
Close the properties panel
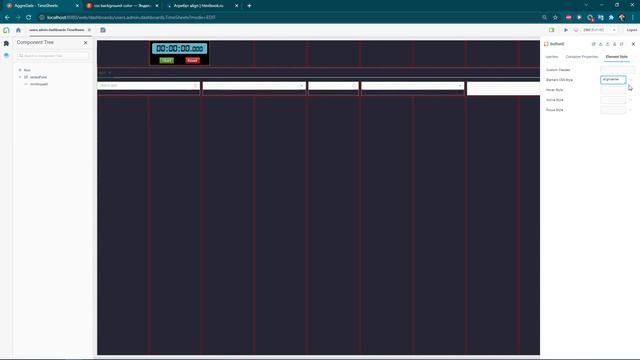[633, 44]
